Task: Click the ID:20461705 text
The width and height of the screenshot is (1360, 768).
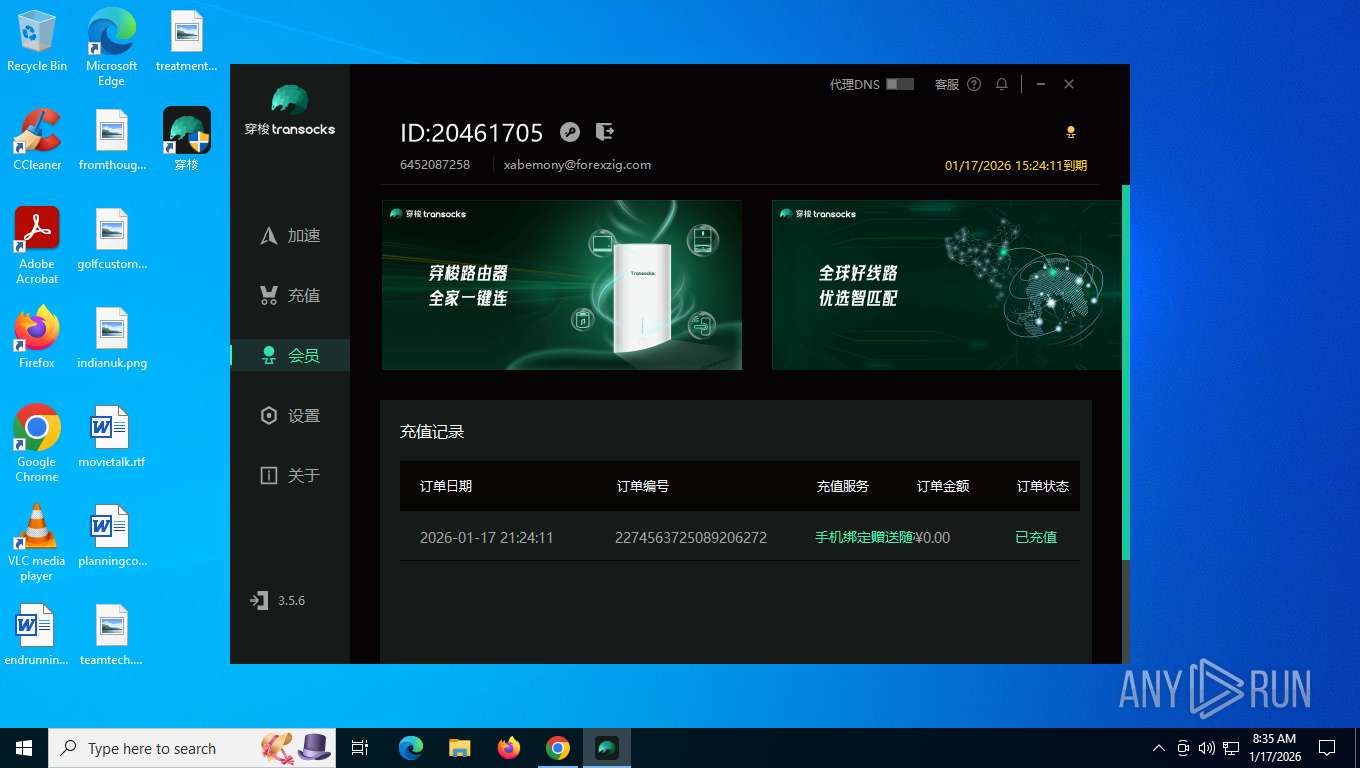Action: pyautogui.click(x=471, y=133)
